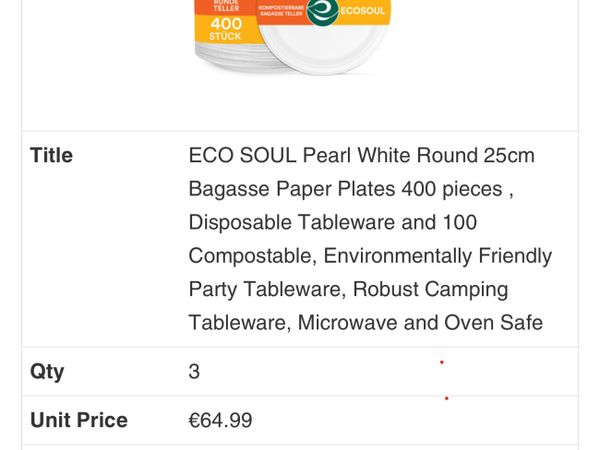Click the green ECOSOUL logo emblem
Image resolution: width=600 pixels, height=450 pixels.
(323, 10)
